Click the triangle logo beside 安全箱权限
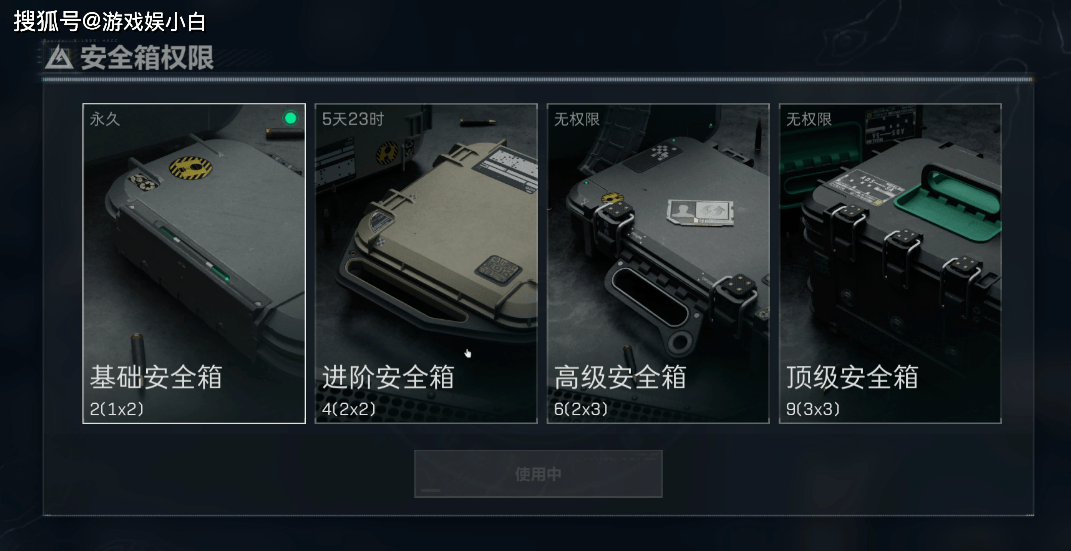Image resolution: width=1071 pixels, height=551 pixels. click(59, 59)
